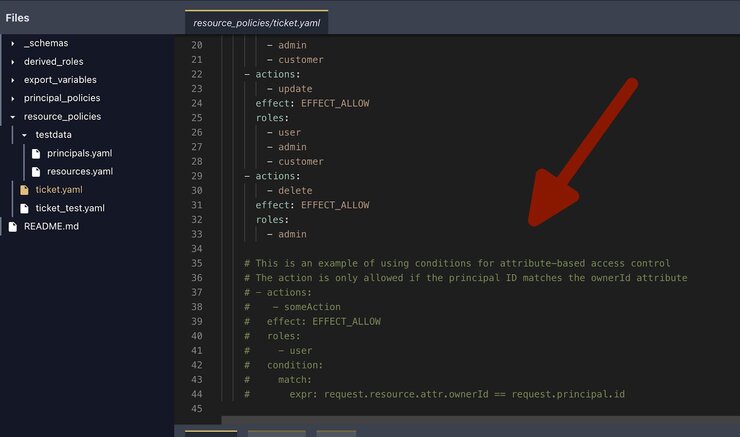Select the testdata folder label

53,135
